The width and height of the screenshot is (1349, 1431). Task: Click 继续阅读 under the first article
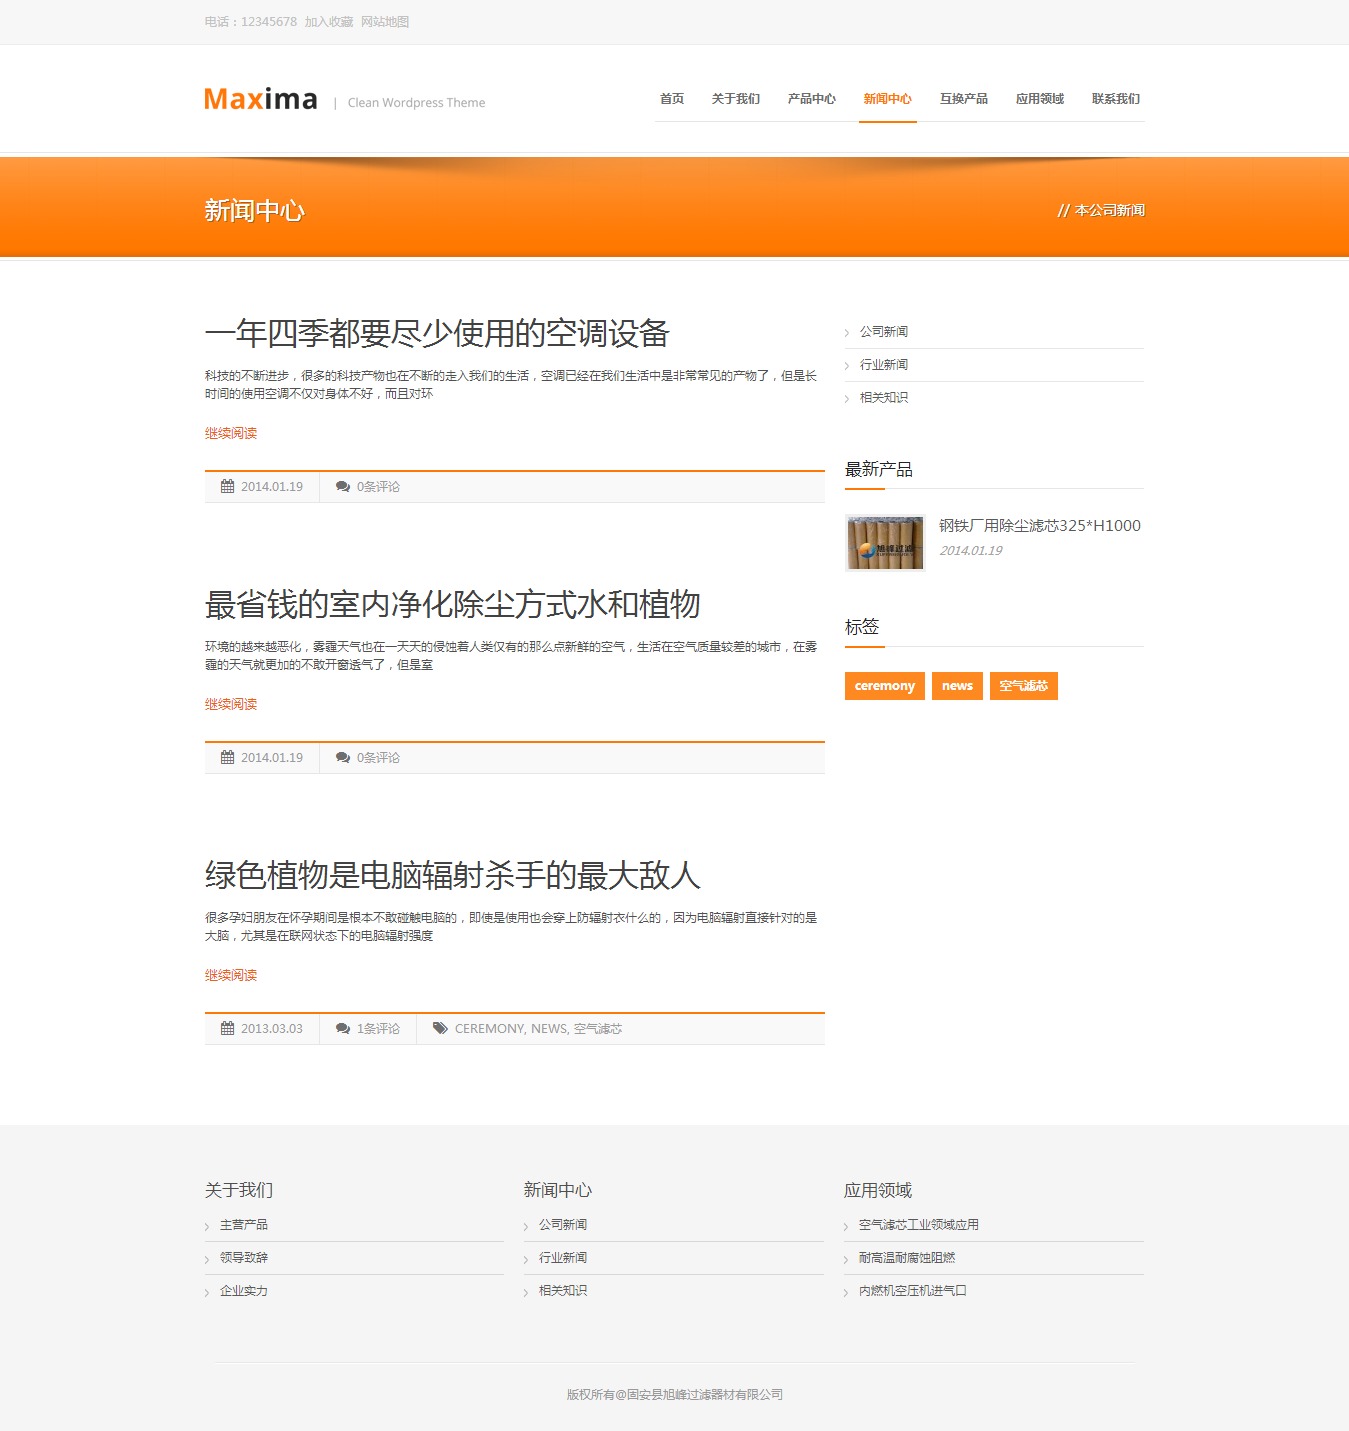click(x=231, y=433)
